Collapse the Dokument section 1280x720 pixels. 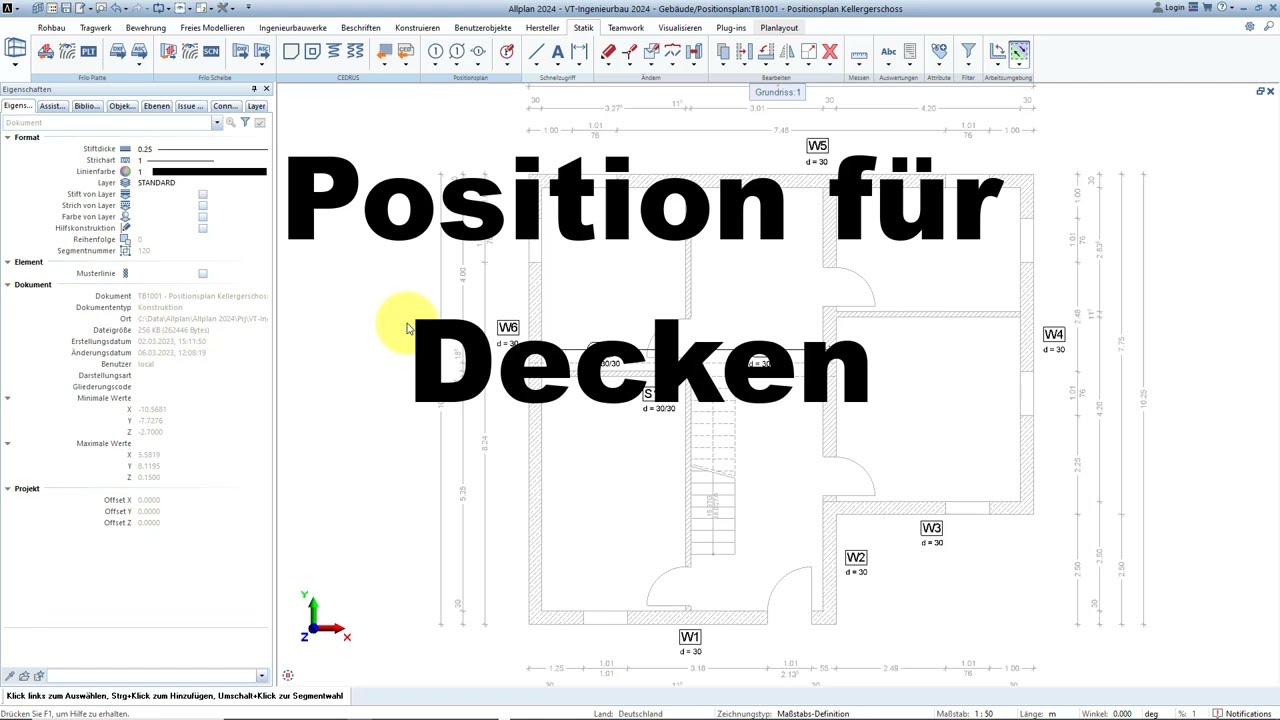click(7, 285)
